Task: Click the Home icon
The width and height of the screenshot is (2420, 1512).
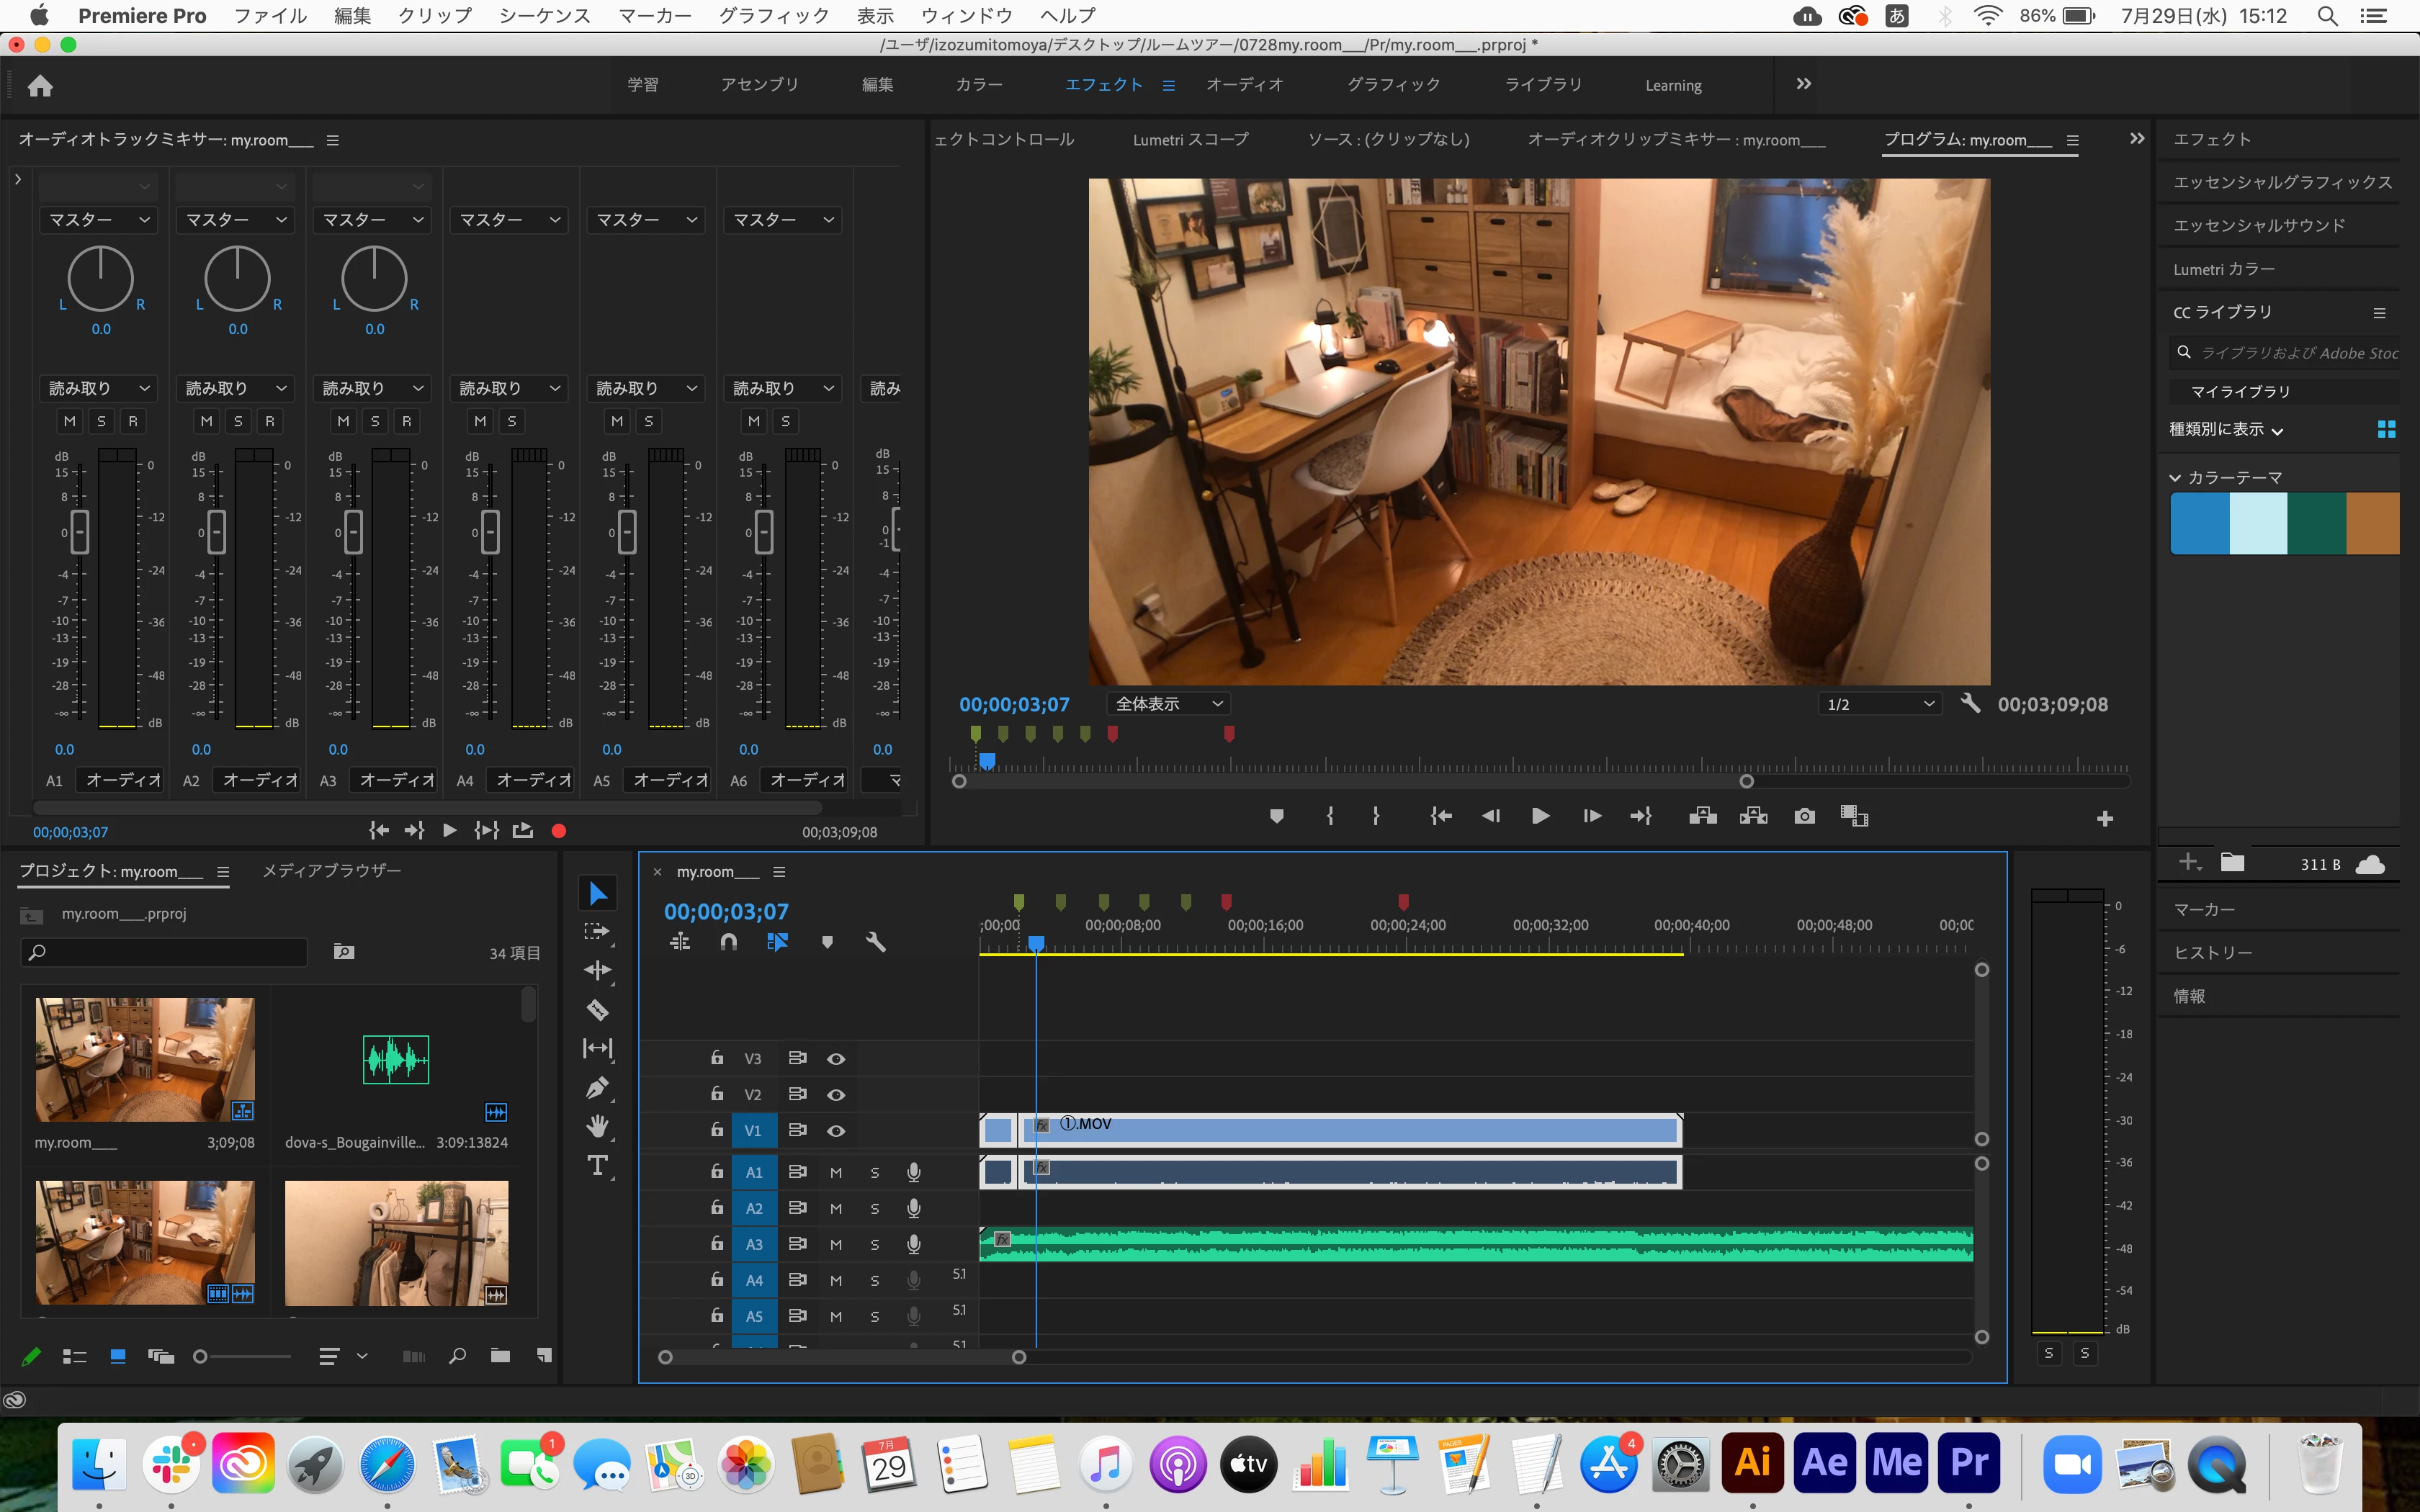Action: click(40, 86)
